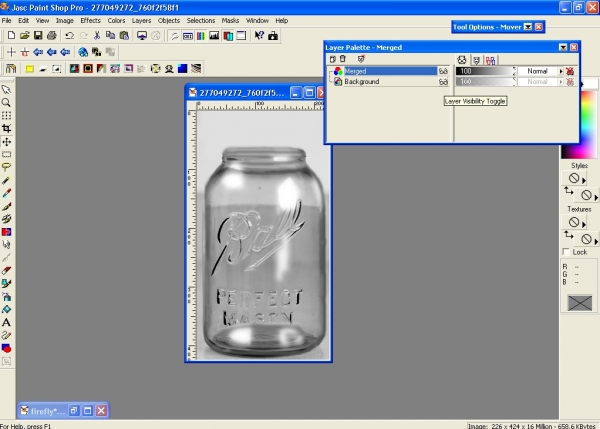Open blend mode dropdown for Merged layer
This screenshot has height=429, width=600.
pyautogui.click(x=561, y=71)
